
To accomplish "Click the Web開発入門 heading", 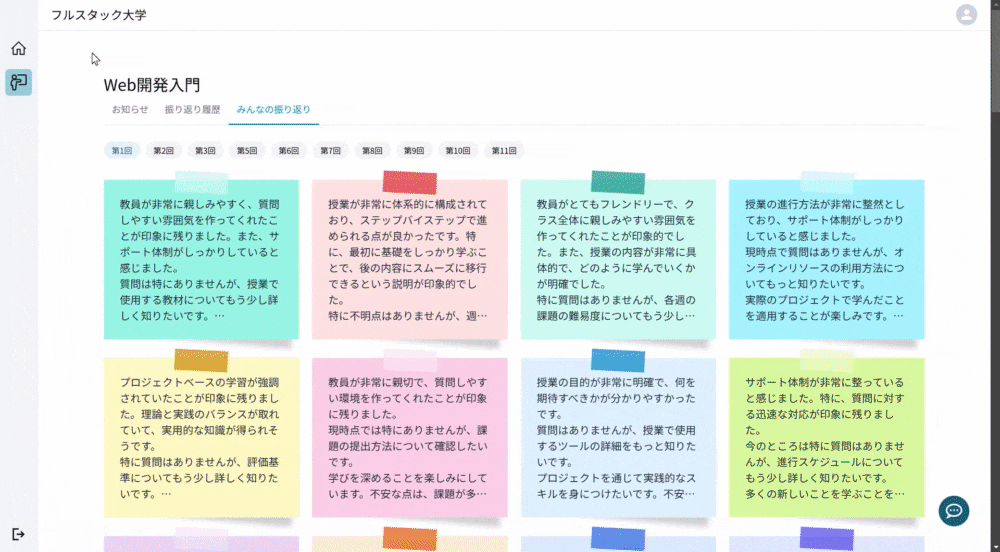I will click(152, 85).
